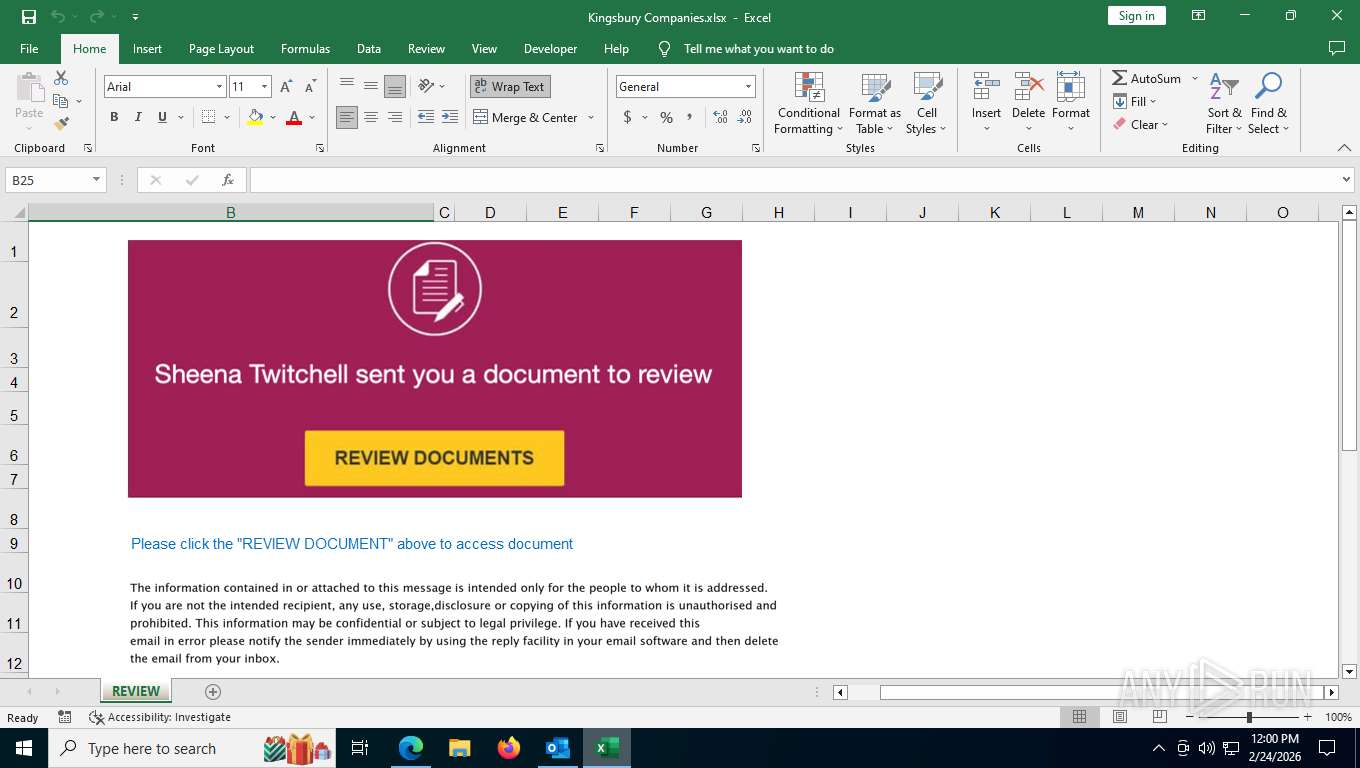Click the Sign in button
The height and width of the screenshot is (768, 1360).
[x=1136, y=15]
